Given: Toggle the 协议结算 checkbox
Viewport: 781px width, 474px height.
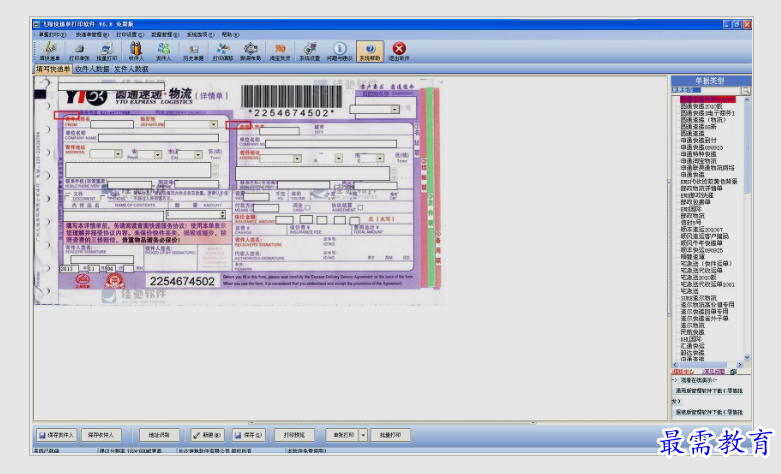Looking at the screenshot, I should click(360, 207).
